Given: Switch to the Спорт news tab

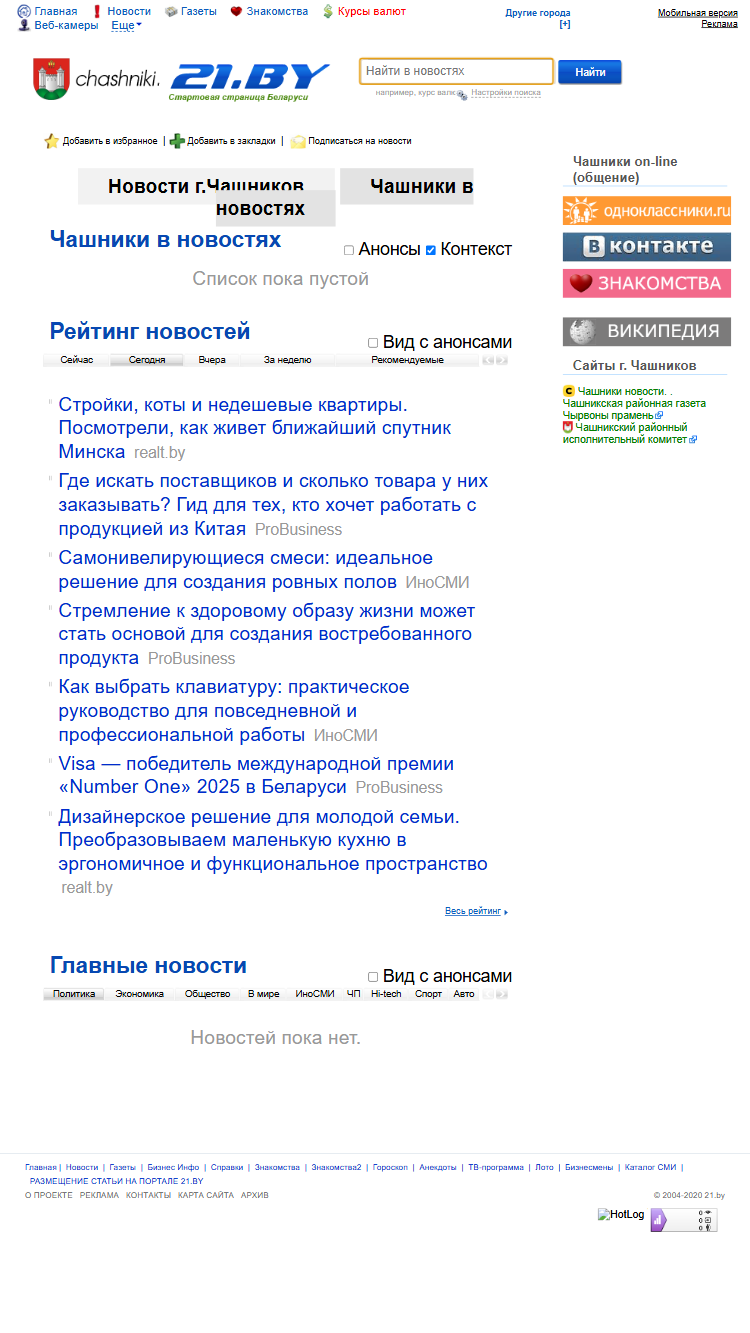Looking at the screenshot, I should 428,994.
